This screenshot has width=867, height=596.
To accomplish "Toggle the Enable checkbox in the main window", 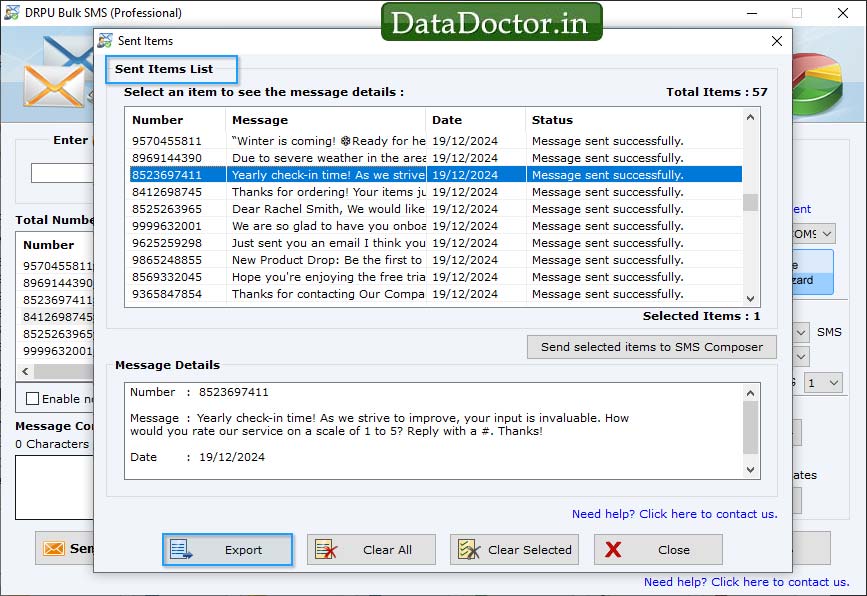I will pos(33,399).
